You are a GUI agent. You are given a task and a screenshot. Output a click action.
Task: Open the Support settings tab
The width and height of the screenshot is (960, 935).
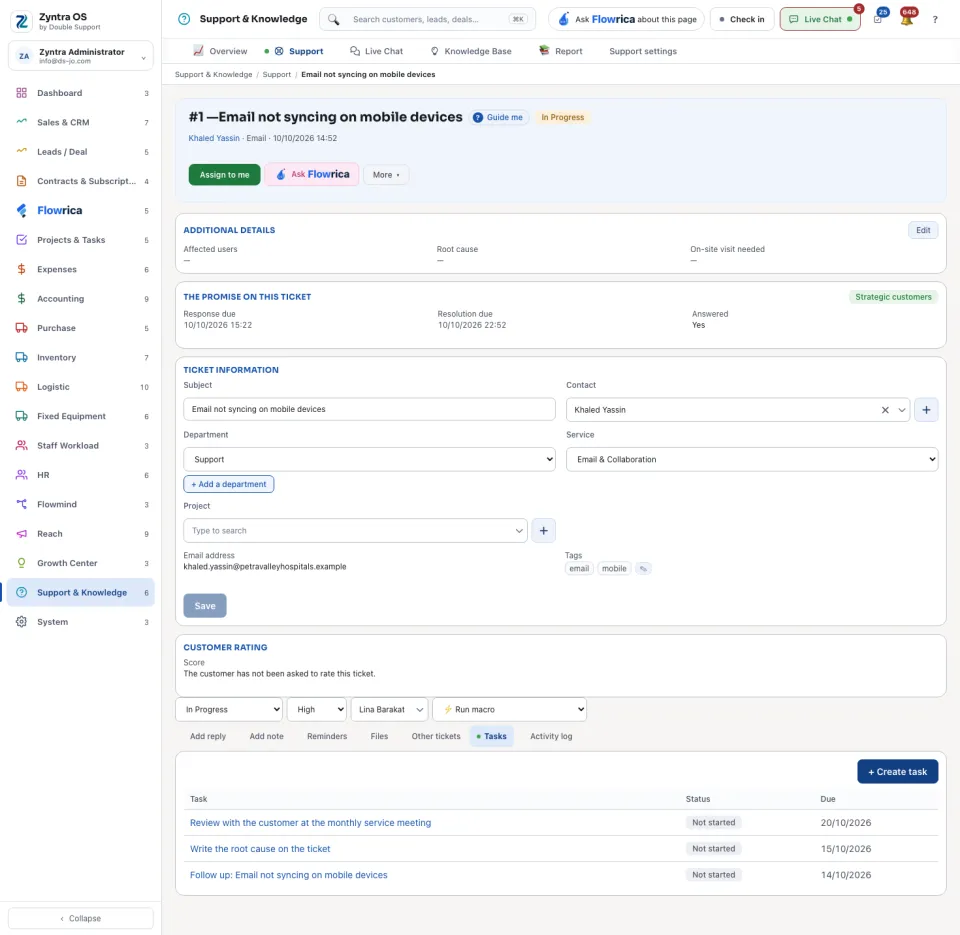[x=643, y=51]
